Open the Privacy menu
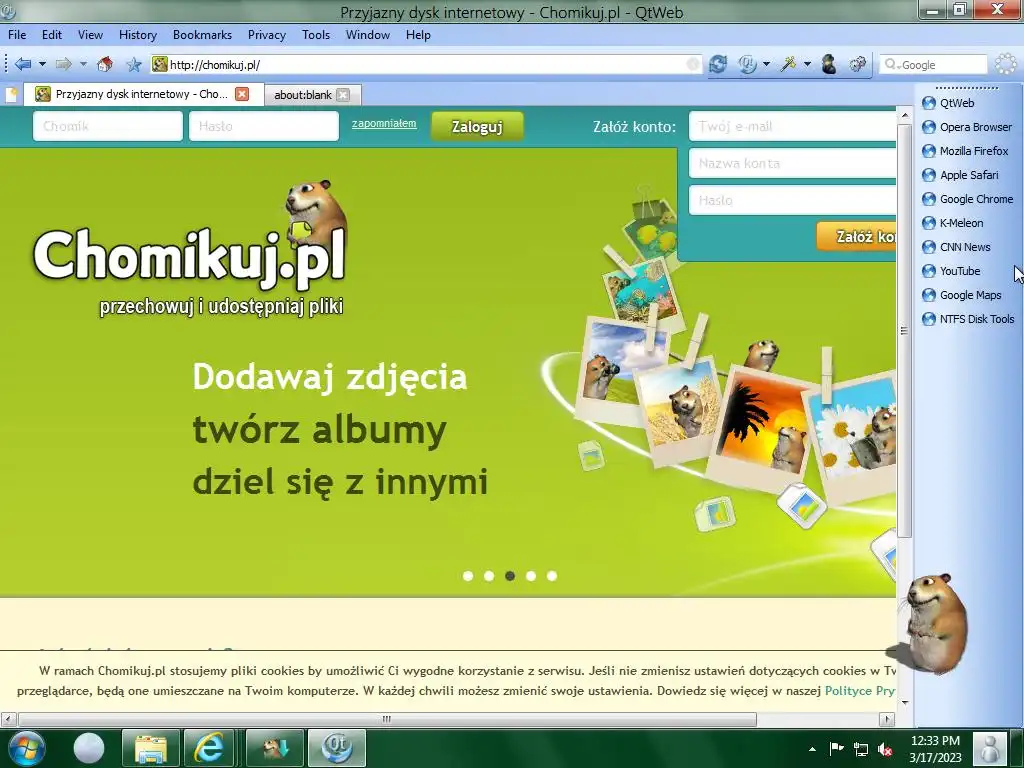Image resolution: width=1024 pixels, height=768 pixels. pyautogui.click(x=266, y=35)
